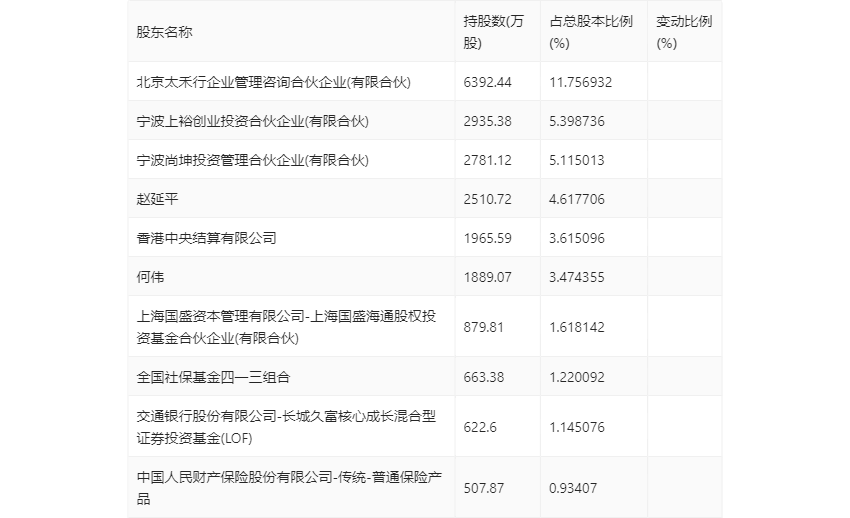Viewport: 850px width, 518px height.
Task: Click the percentage 3.474355
Action: pyautogui.click(x=577, y=277)
